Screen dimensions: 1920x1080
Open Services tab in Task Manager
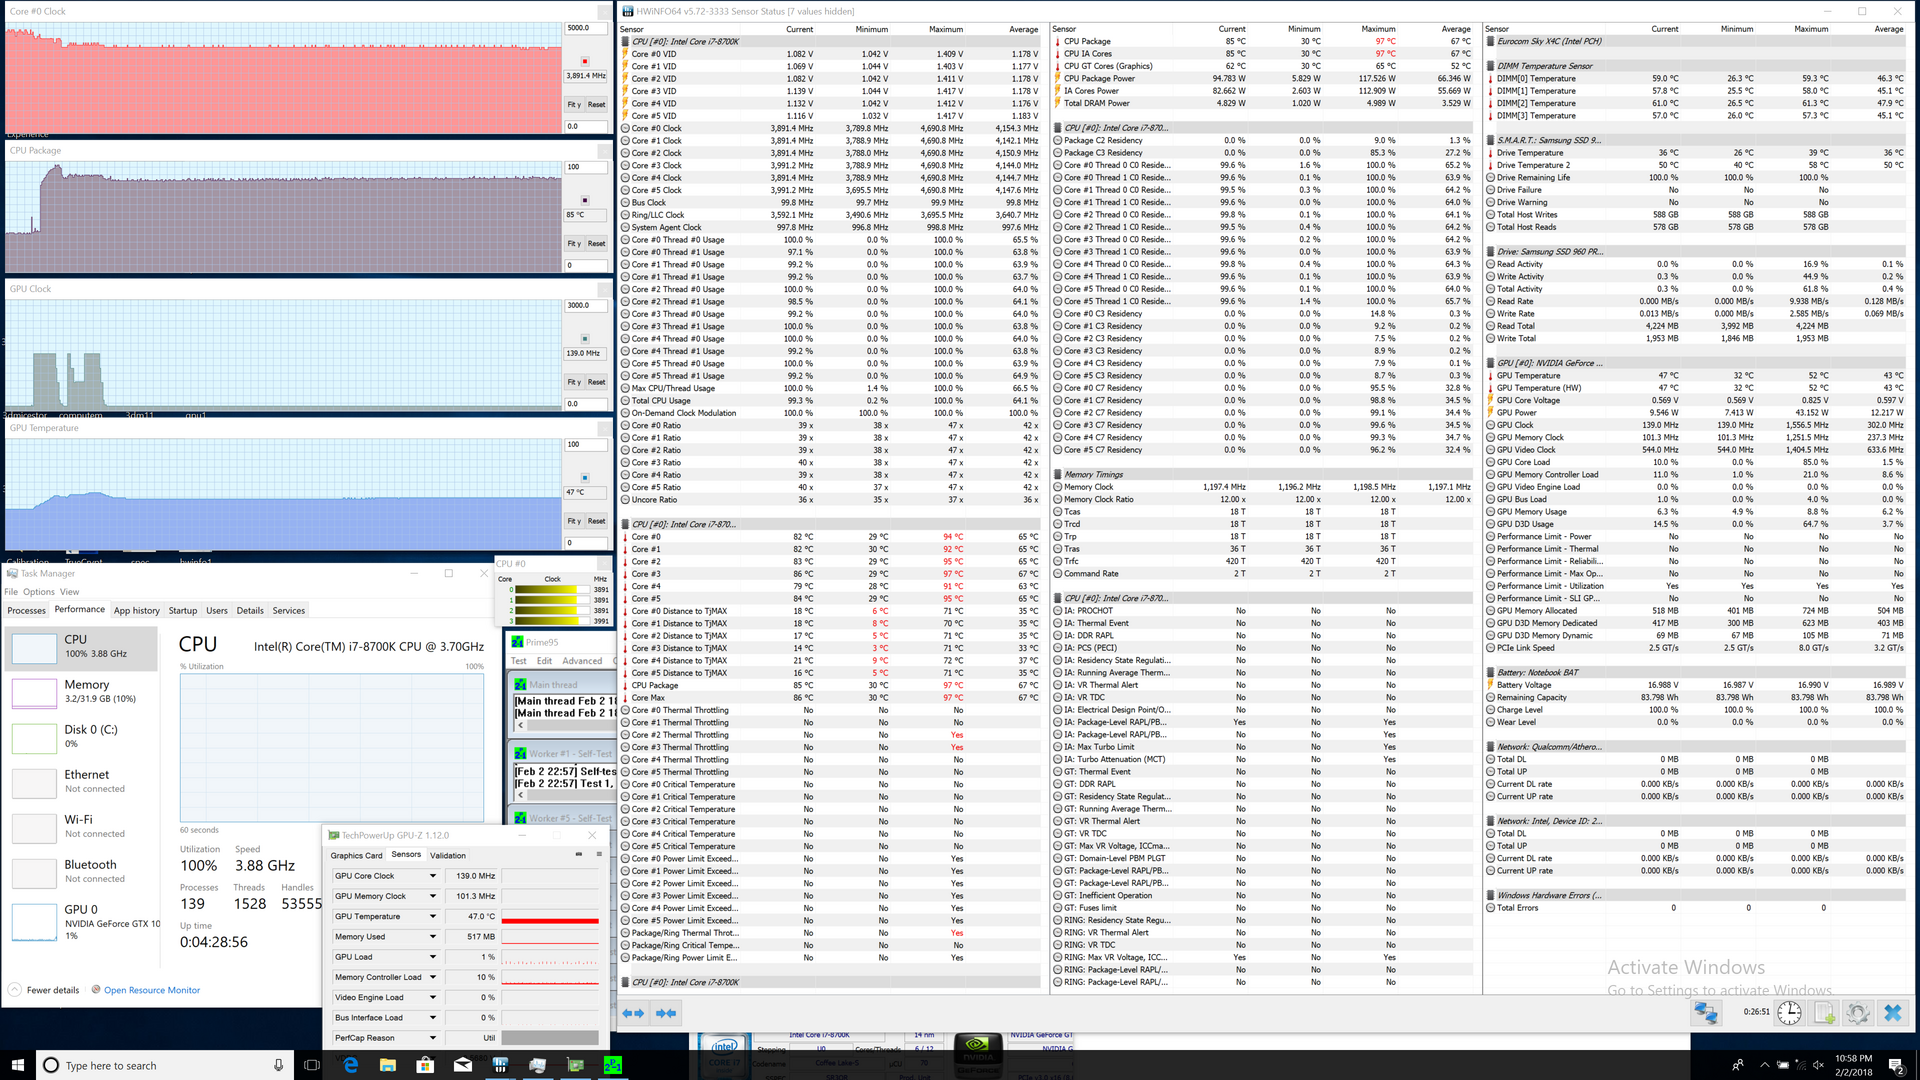pyautogui.click(x=288, y=610)
